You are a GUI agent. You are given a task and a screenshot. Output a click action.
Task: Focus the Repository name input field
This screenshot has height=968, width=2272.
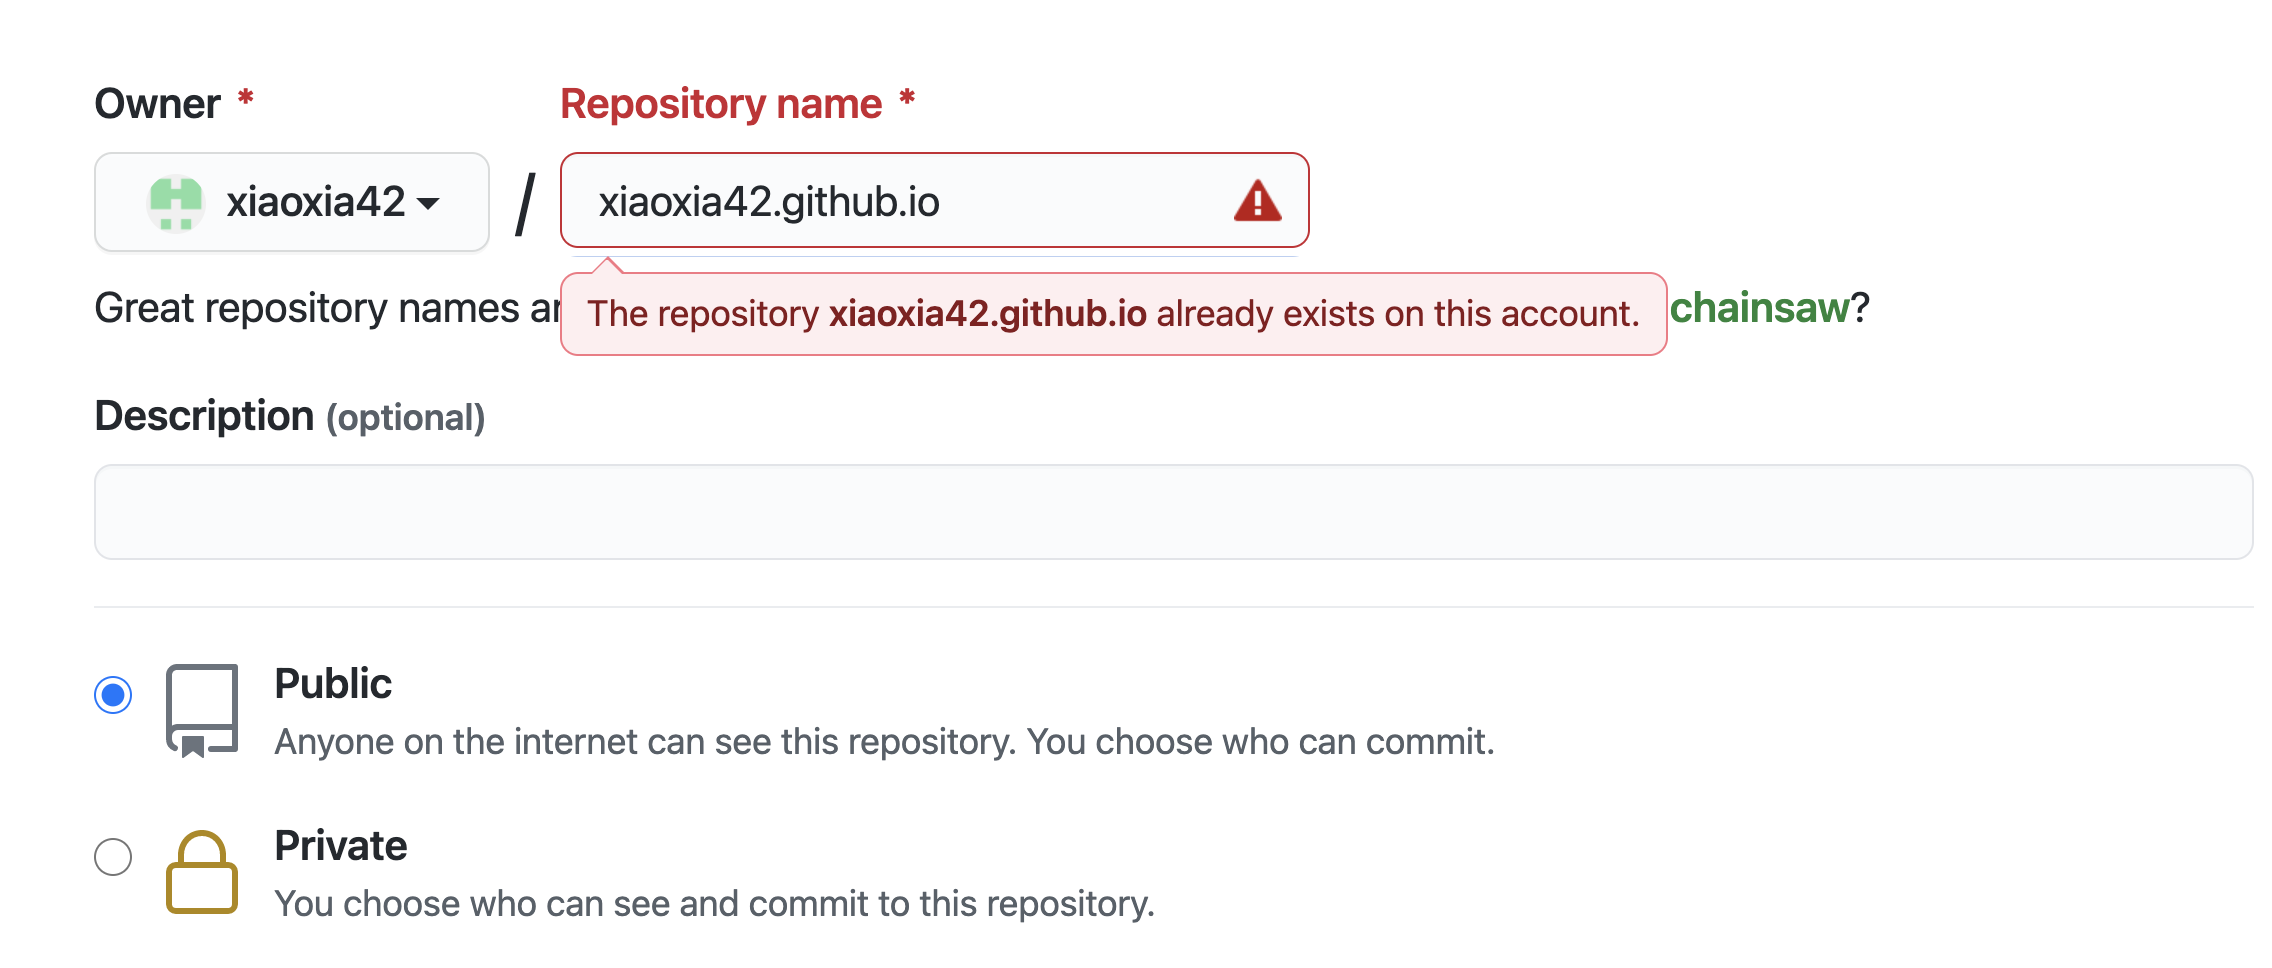pyautogui.click(x=900, y=201)
